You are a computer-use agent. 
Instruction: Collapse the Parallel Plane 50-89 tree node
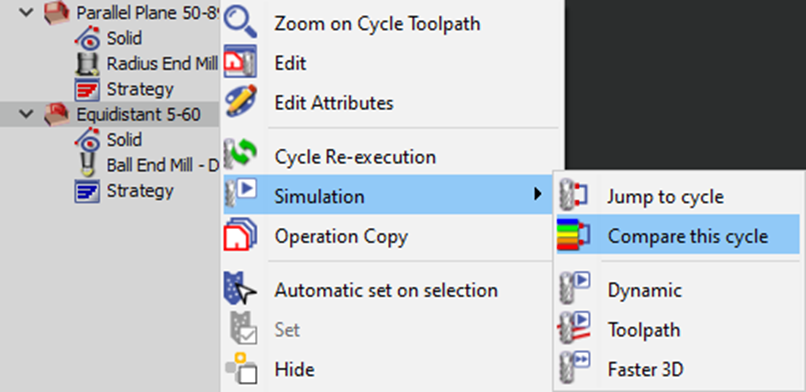tap(25, 13)
